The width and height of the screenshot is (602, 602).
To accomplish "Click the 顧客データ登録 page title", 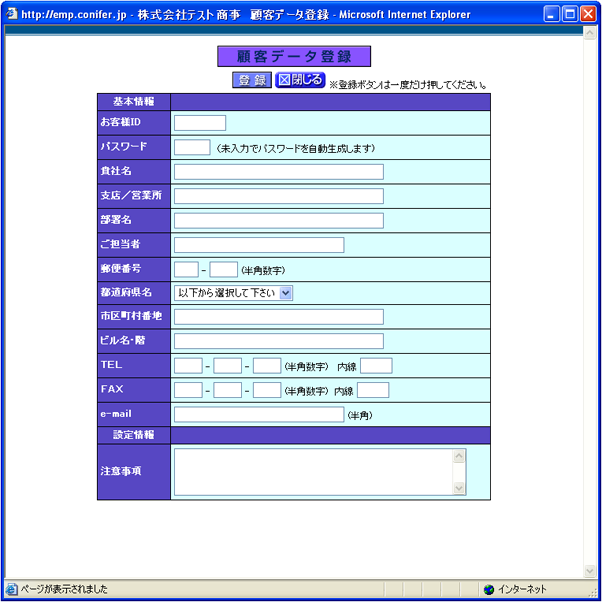I will tap(294, 56).
